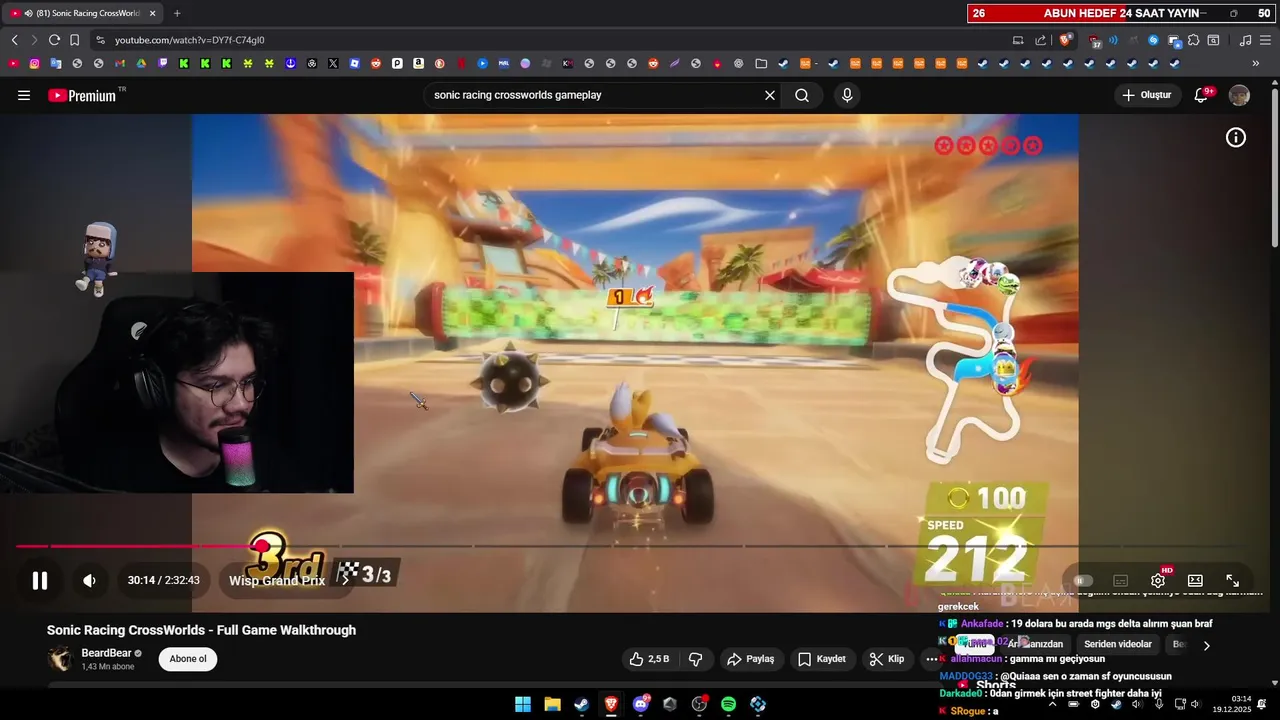Open the bookmarks folder icon

761,63
